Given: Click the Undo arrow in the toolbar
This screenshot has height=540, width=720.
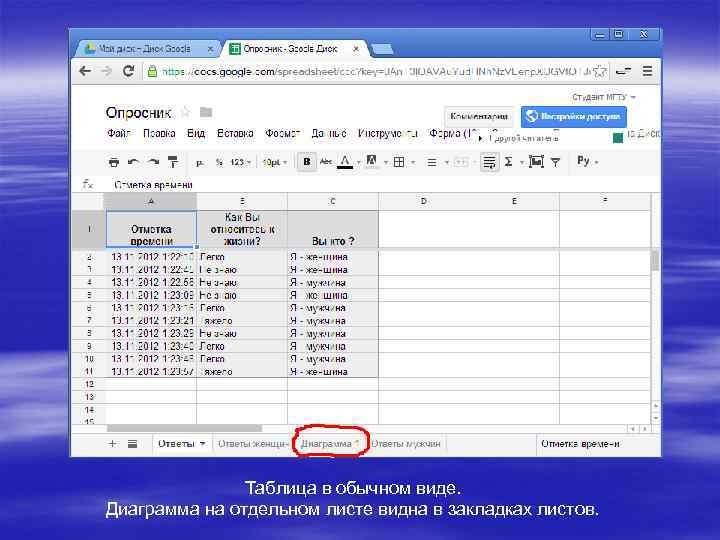Looking at the screenshot, I should click(134, 162).
